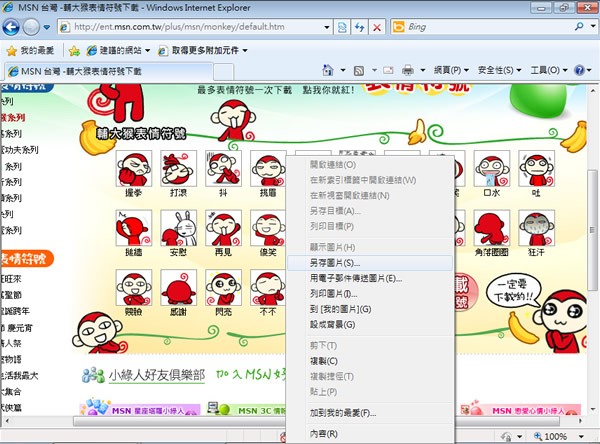Click the 角落圈圈 monkey emoticon
The height and width of the screenshot is (444, 600).
(492, 228)
